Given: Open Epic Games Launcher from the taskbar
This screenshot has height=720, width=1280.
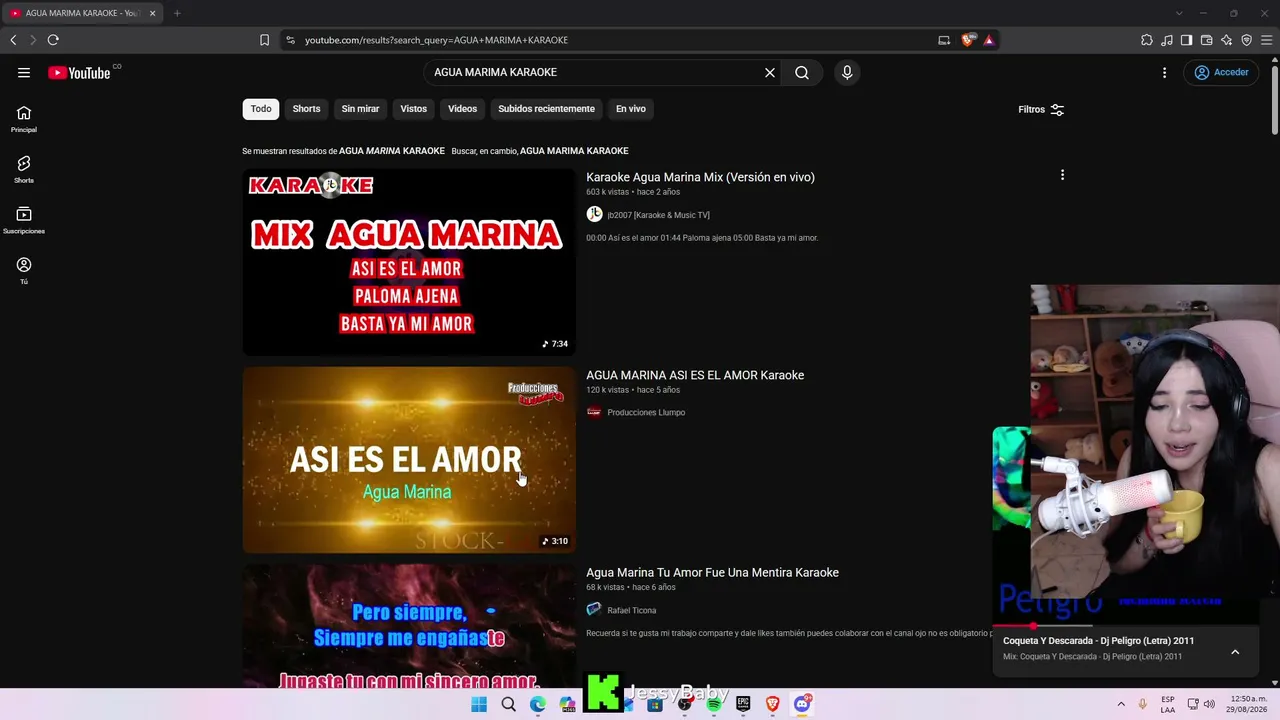Looking at the screenshot, I should click(x=743, y=704).
